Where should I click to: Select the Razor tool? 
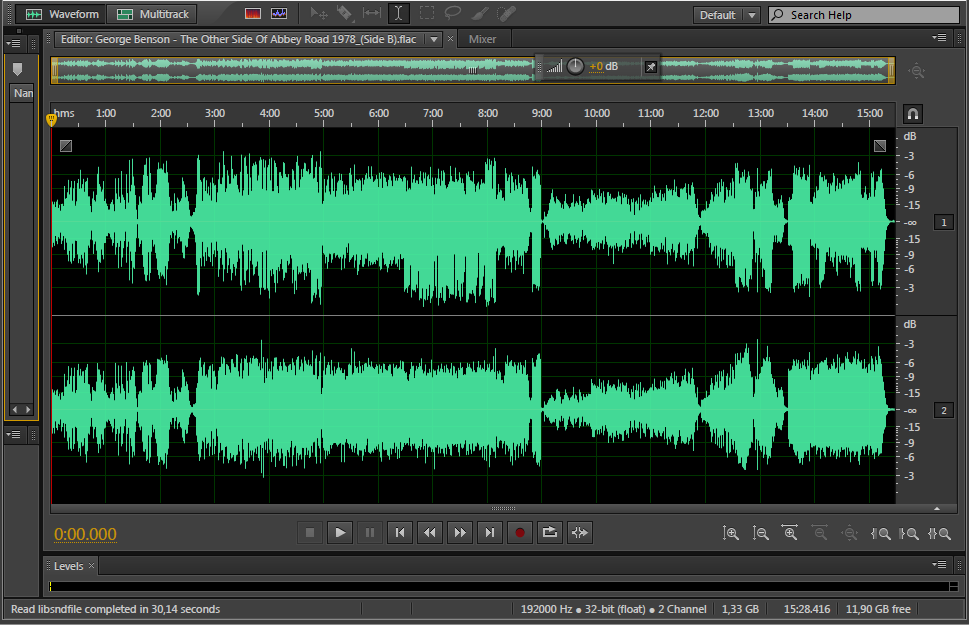[345, 14]
